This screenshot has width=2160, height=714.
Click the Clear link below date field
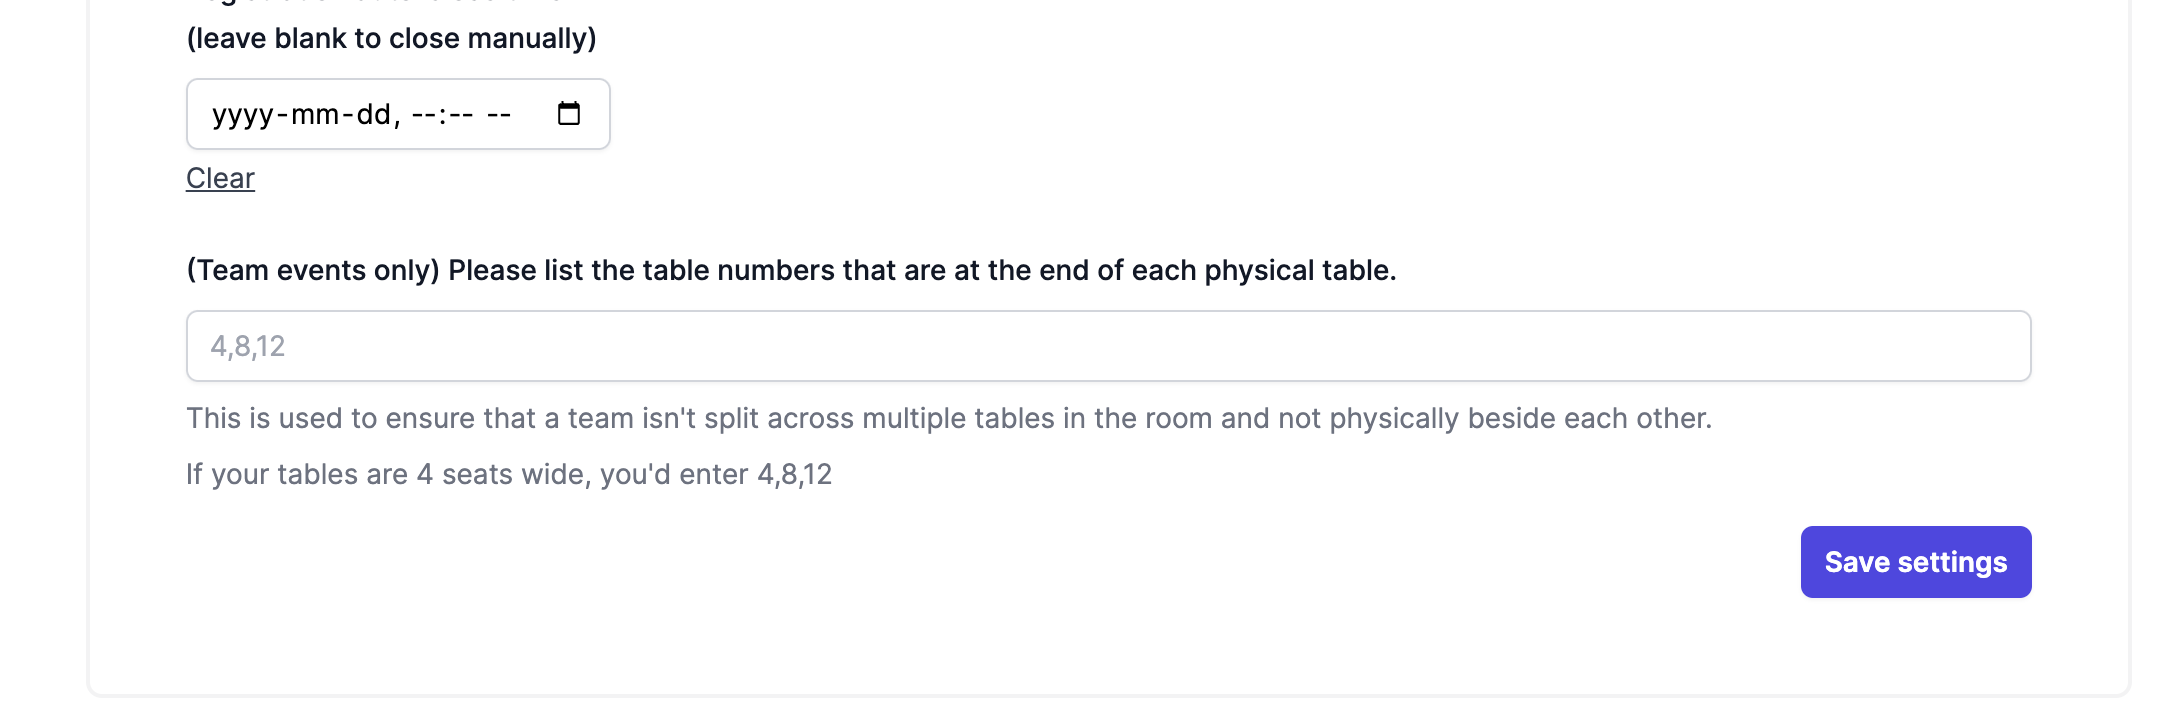tap(220, 178)
